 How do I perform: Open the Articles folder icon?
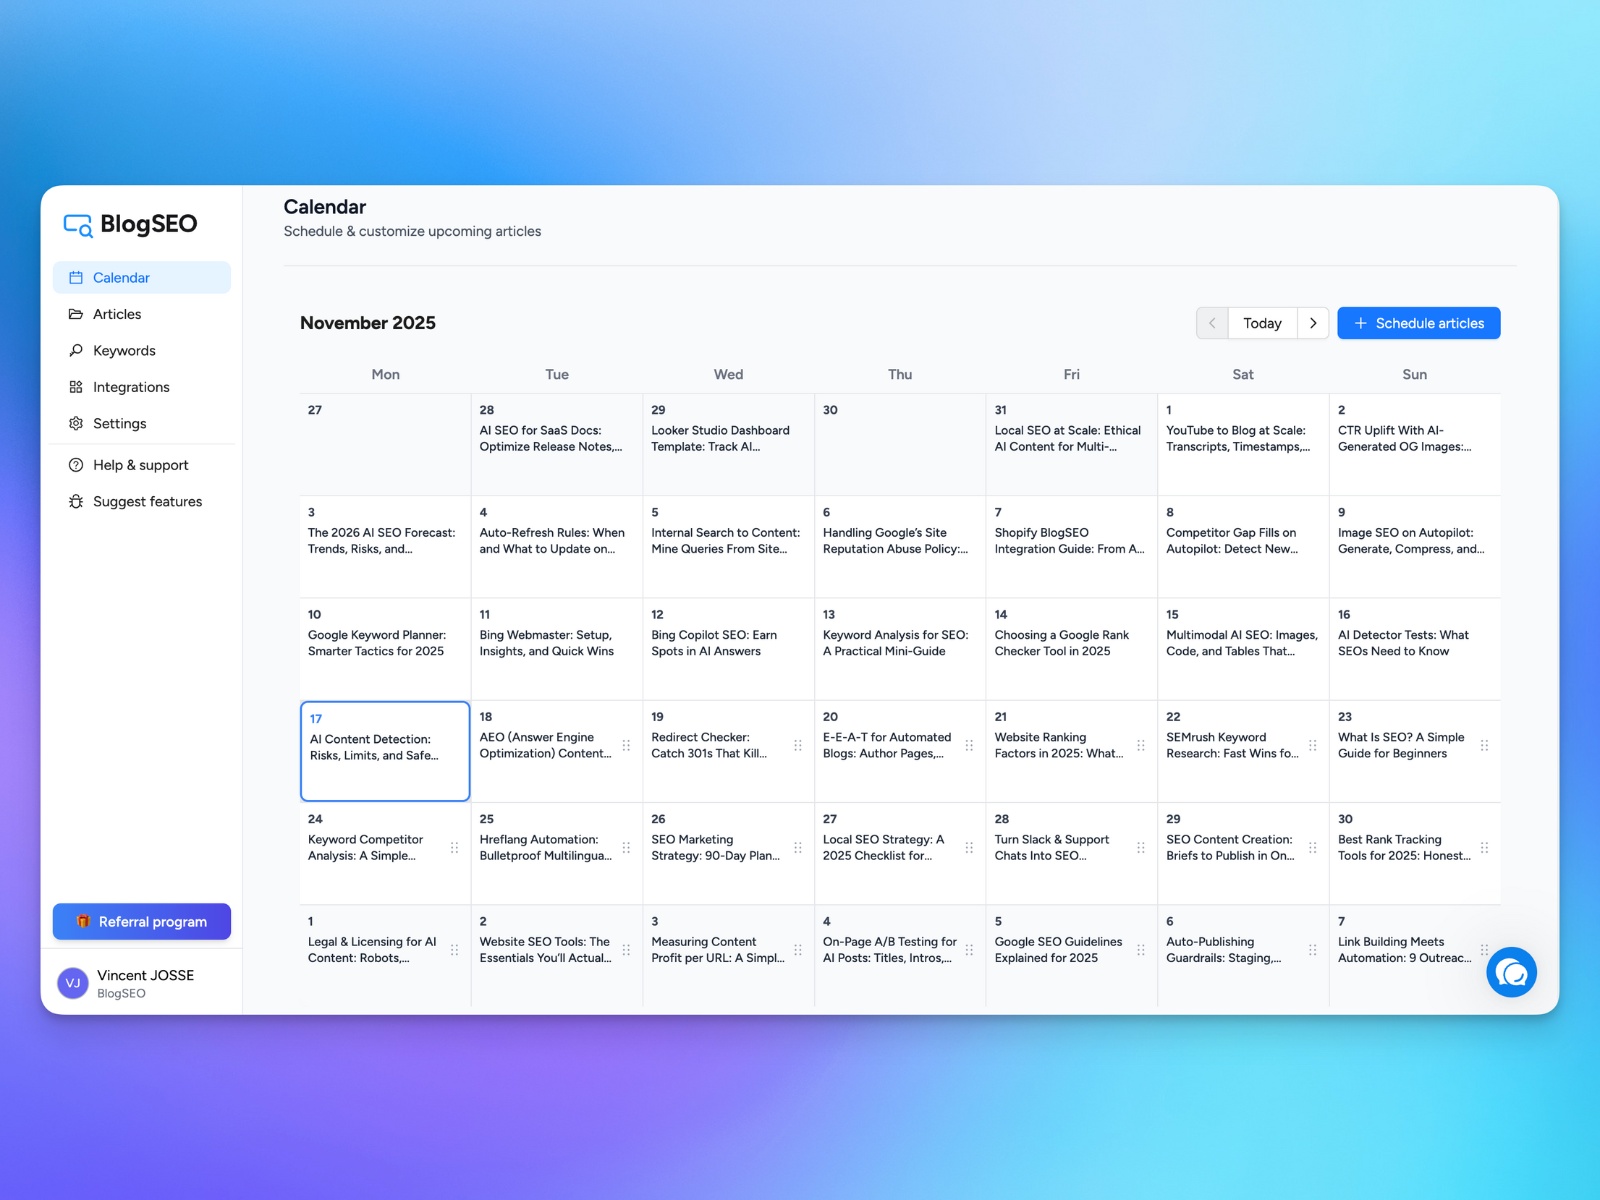point(76,314)
